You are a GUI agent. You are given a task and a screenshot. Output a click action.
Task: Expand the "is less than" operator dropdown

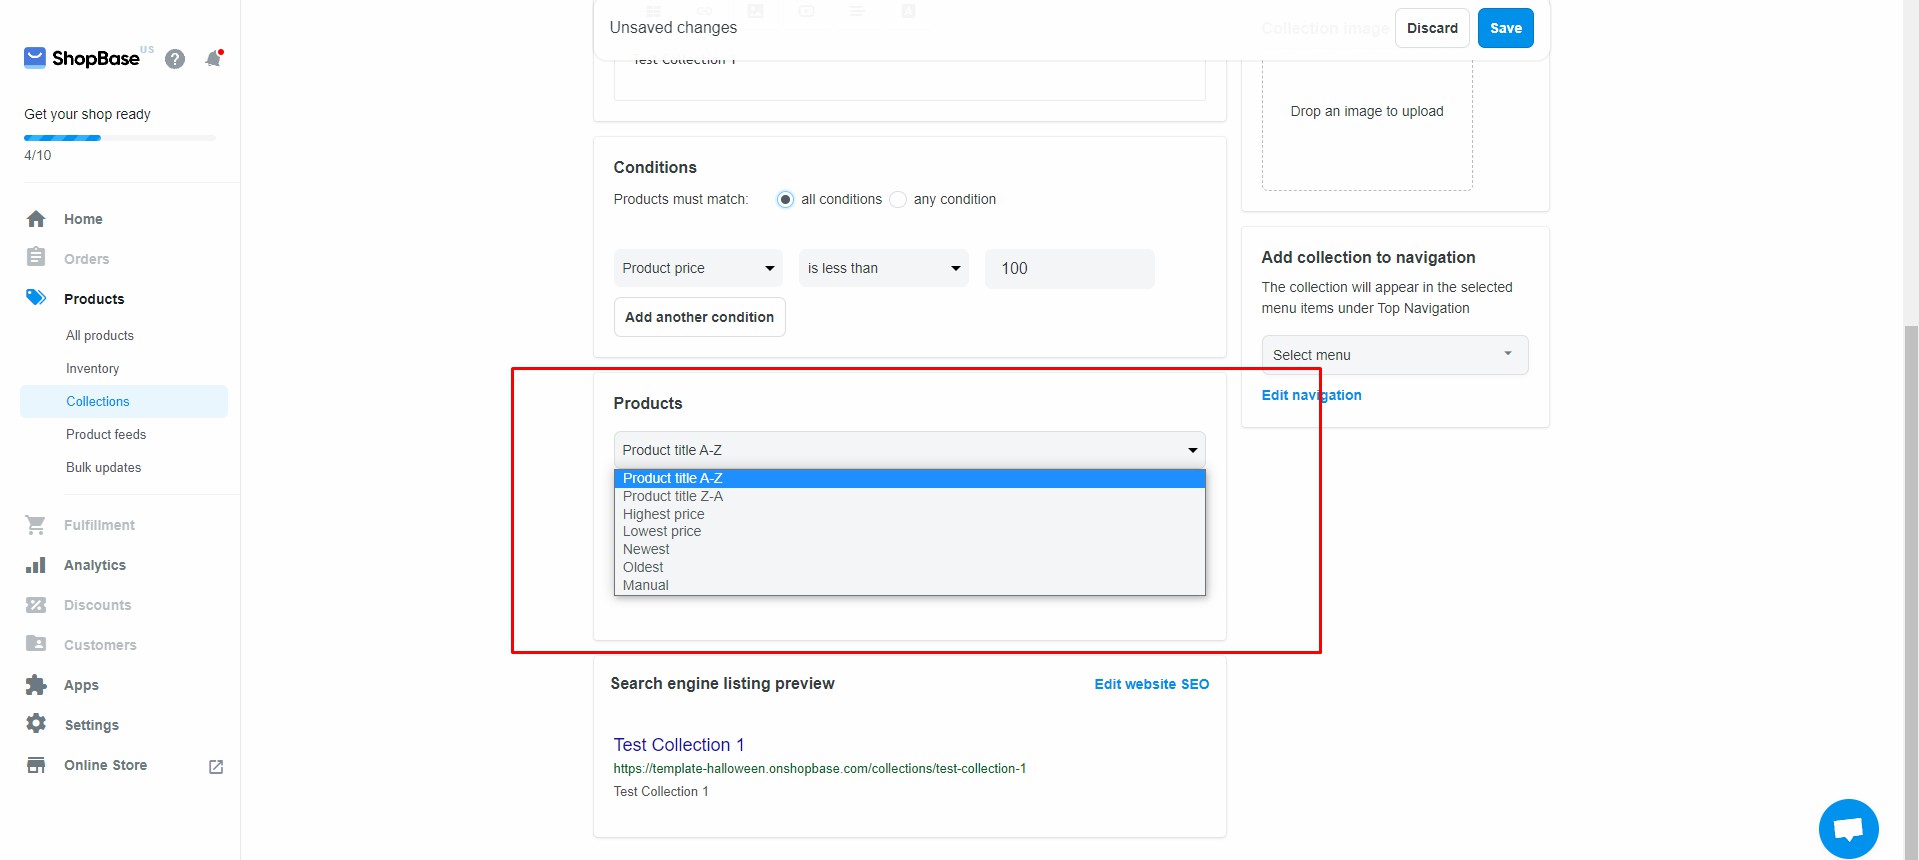[x=883, y=268]
